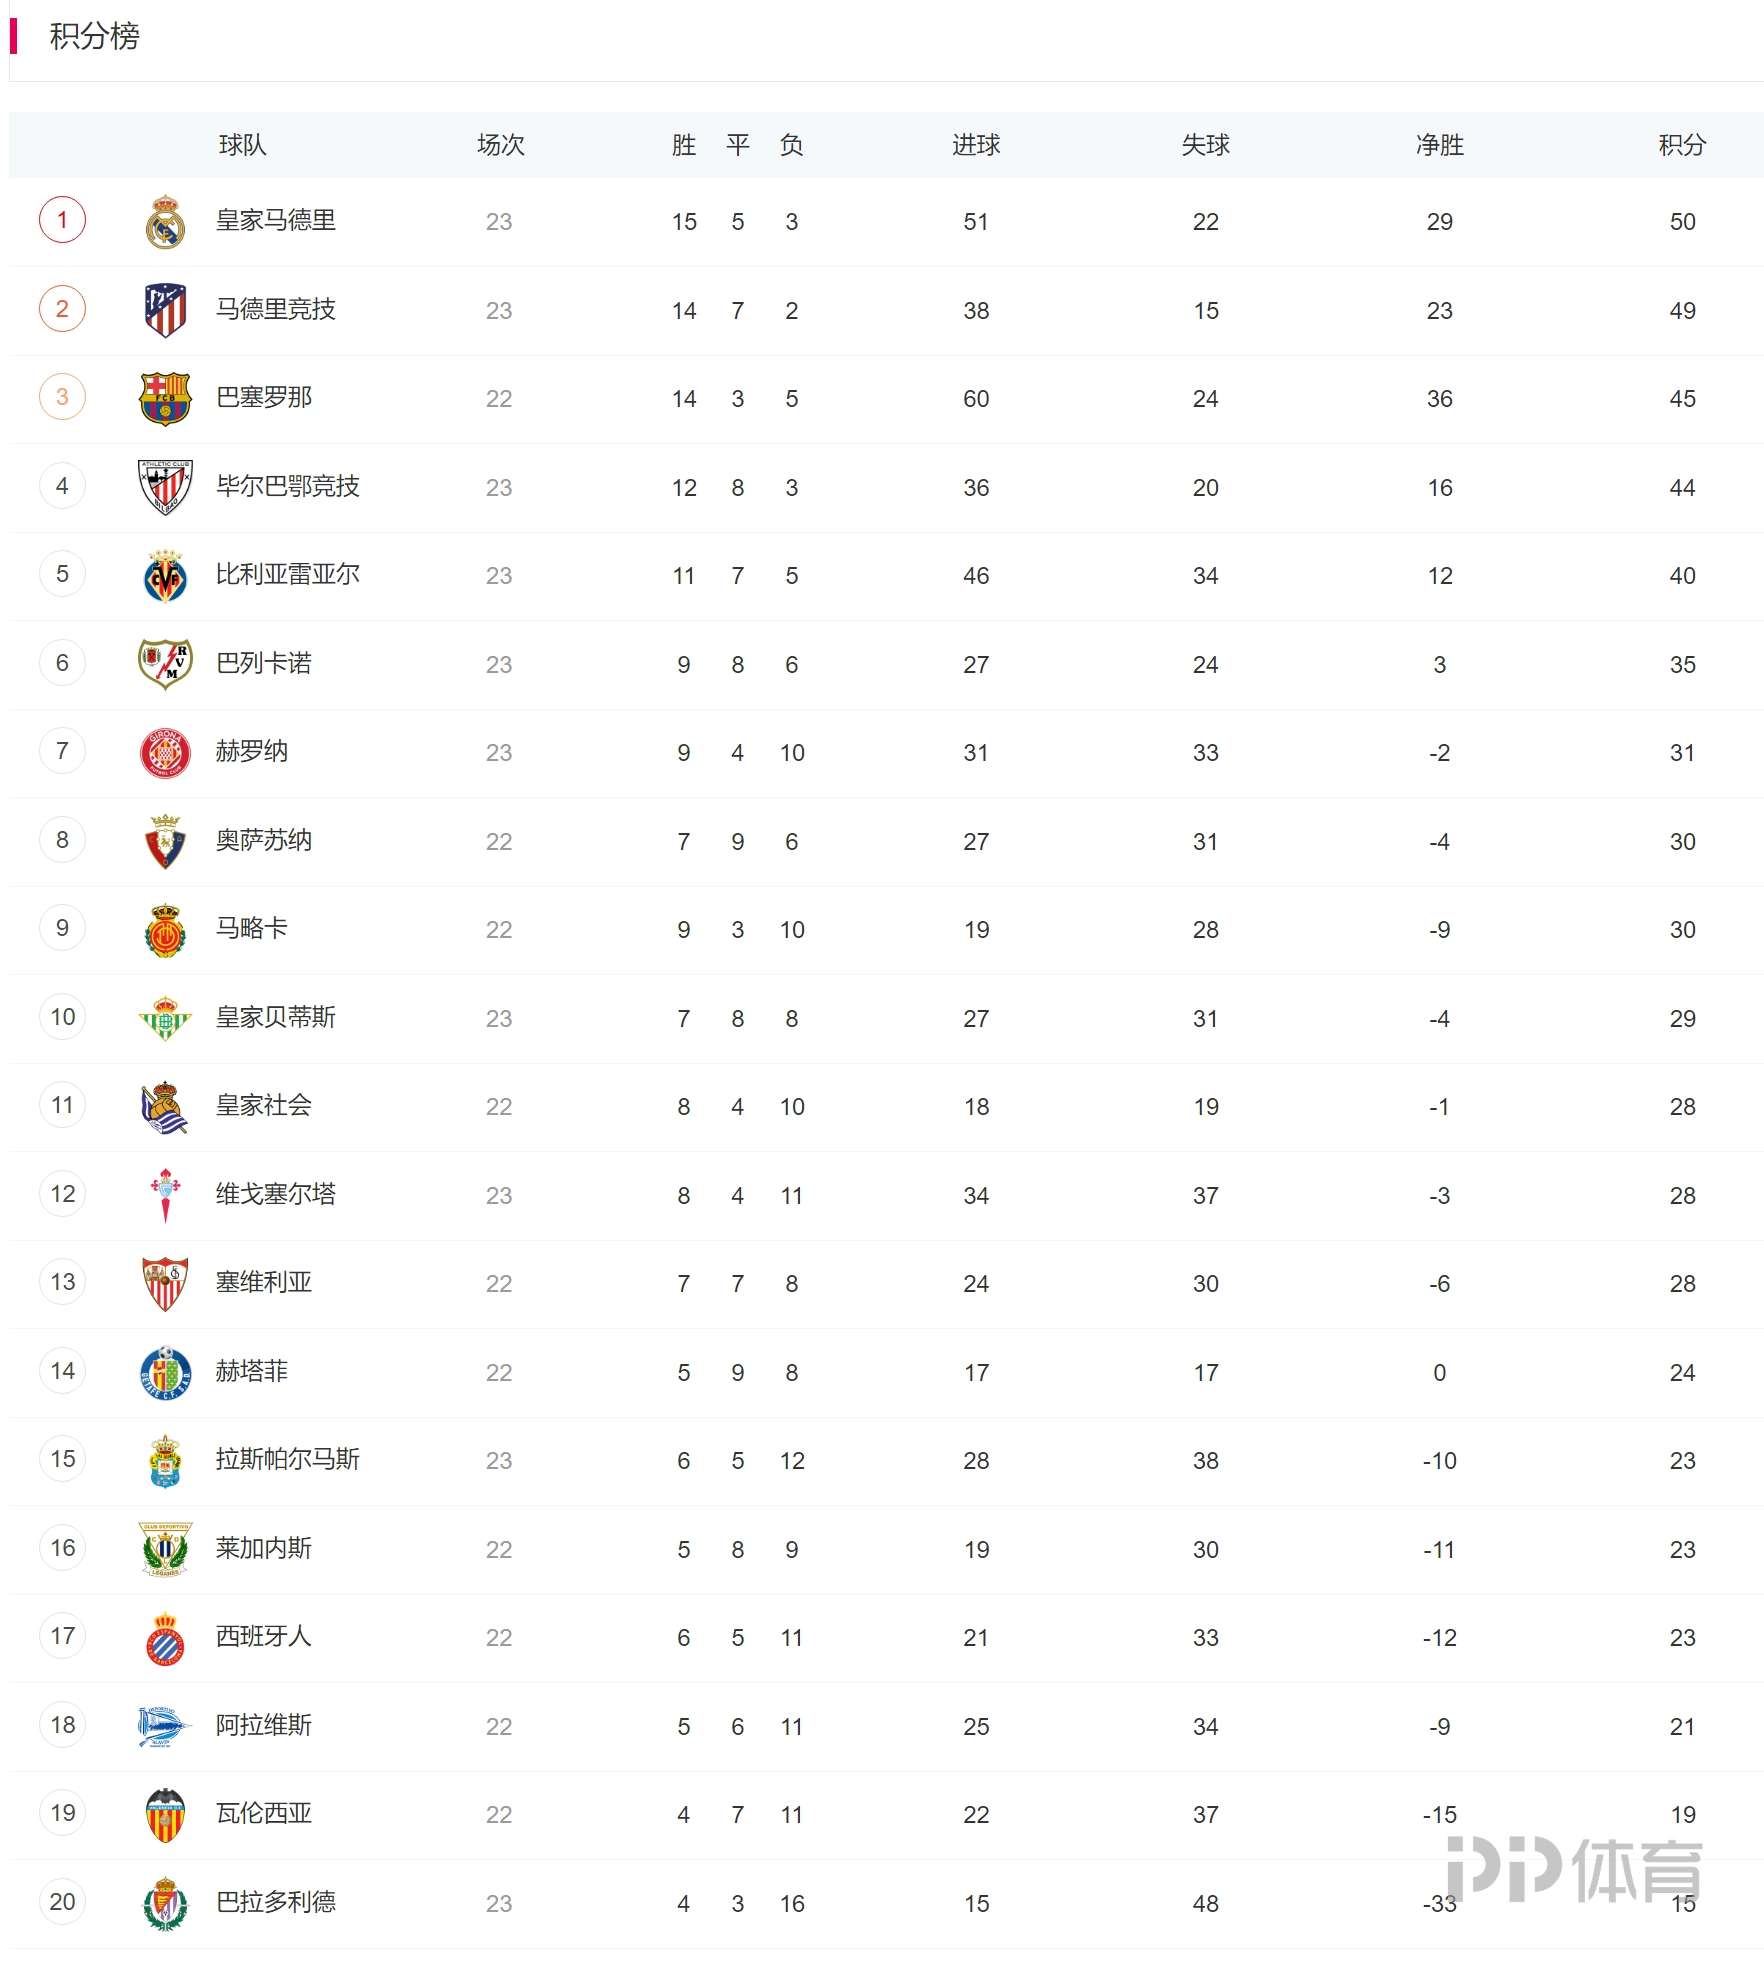
Task: Open the 皇家马德里 team link
Action: pyautogui.click(x=276, y=221)
